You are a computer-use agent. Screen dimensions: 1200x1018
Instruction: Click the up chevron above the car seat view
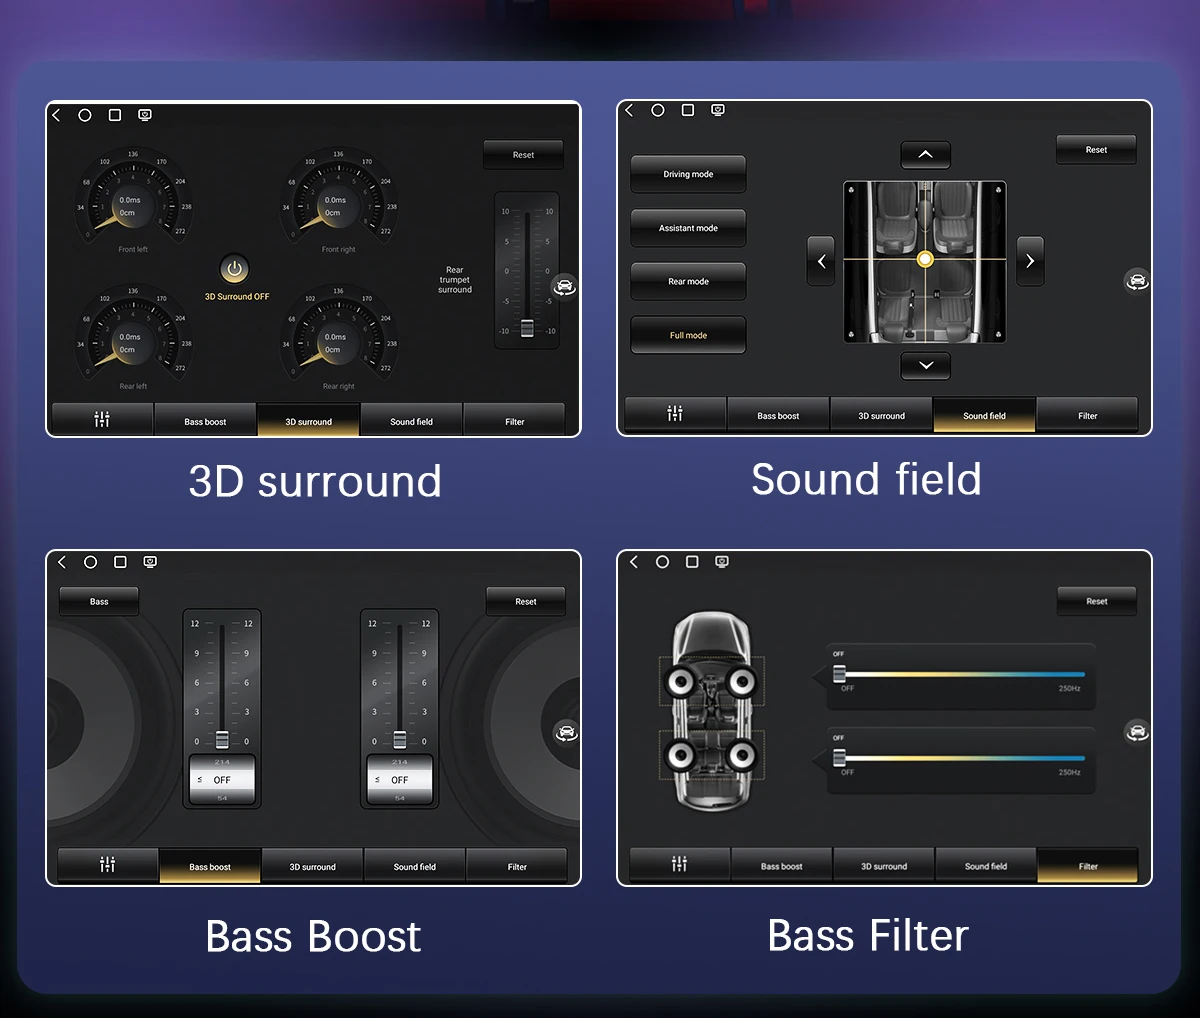[925, 154]
